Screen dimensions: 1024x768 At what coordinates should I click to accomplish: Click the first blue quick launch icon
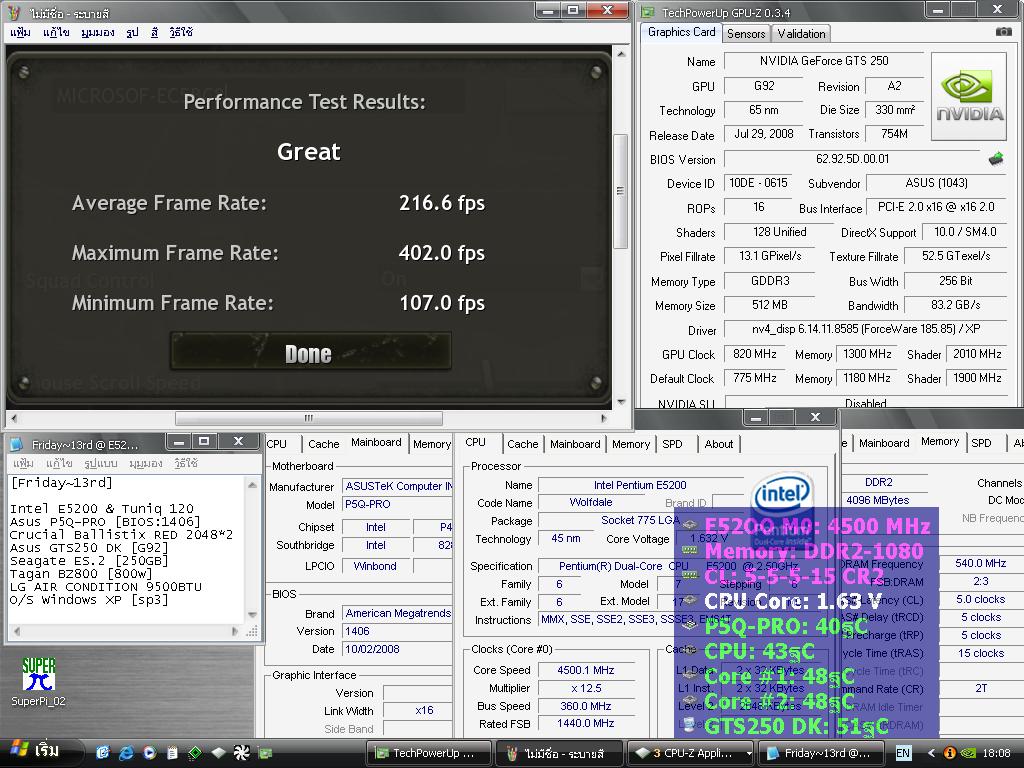click(103, 753)
